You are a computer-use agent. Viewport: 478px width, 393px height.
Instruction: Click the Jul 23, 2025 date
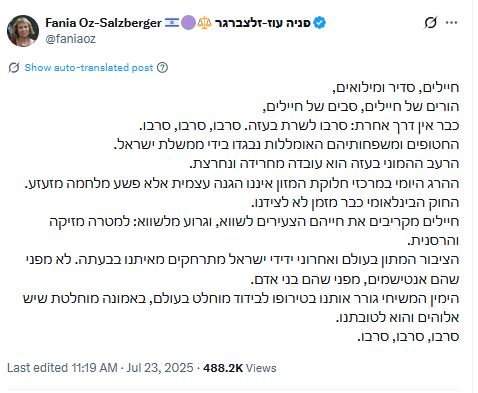(160, 368)
